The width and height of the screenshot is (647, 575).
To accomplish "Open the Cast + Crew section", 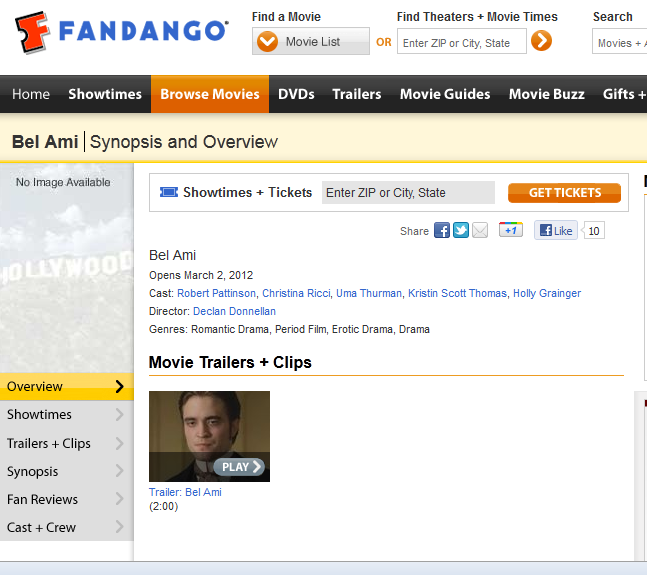I will pyautogui.click(x=66, y=527).
